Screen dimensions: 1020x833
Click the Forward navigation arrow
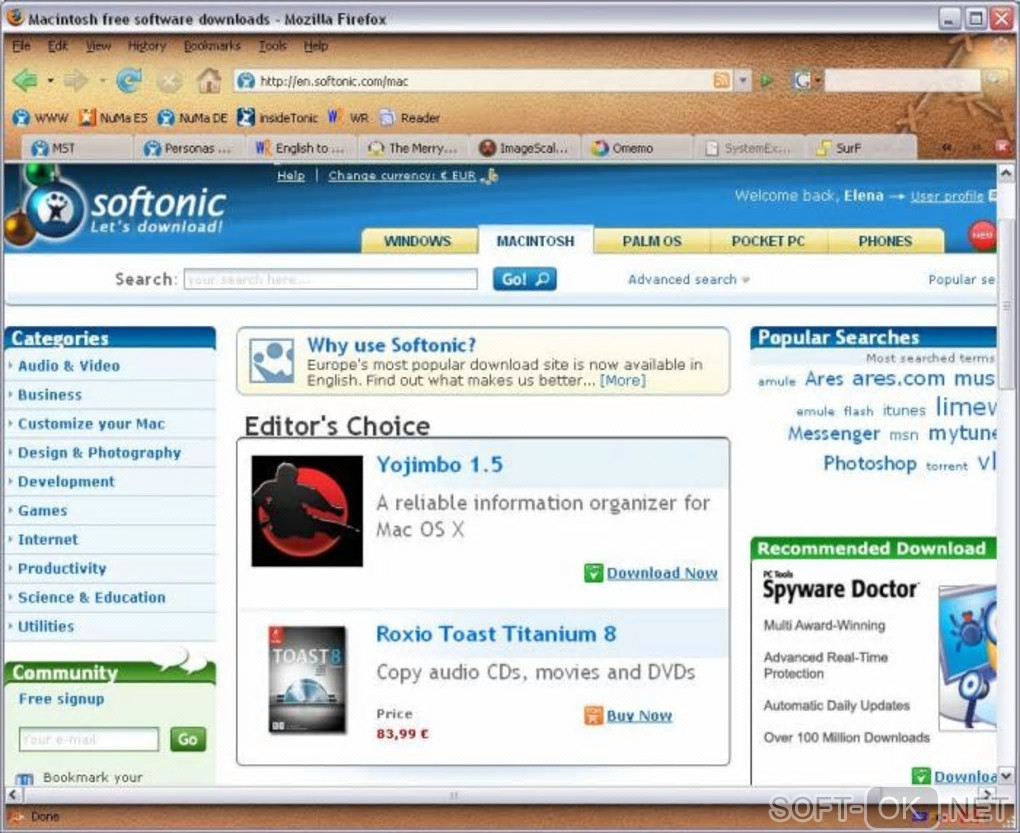[x=75, y=81]
